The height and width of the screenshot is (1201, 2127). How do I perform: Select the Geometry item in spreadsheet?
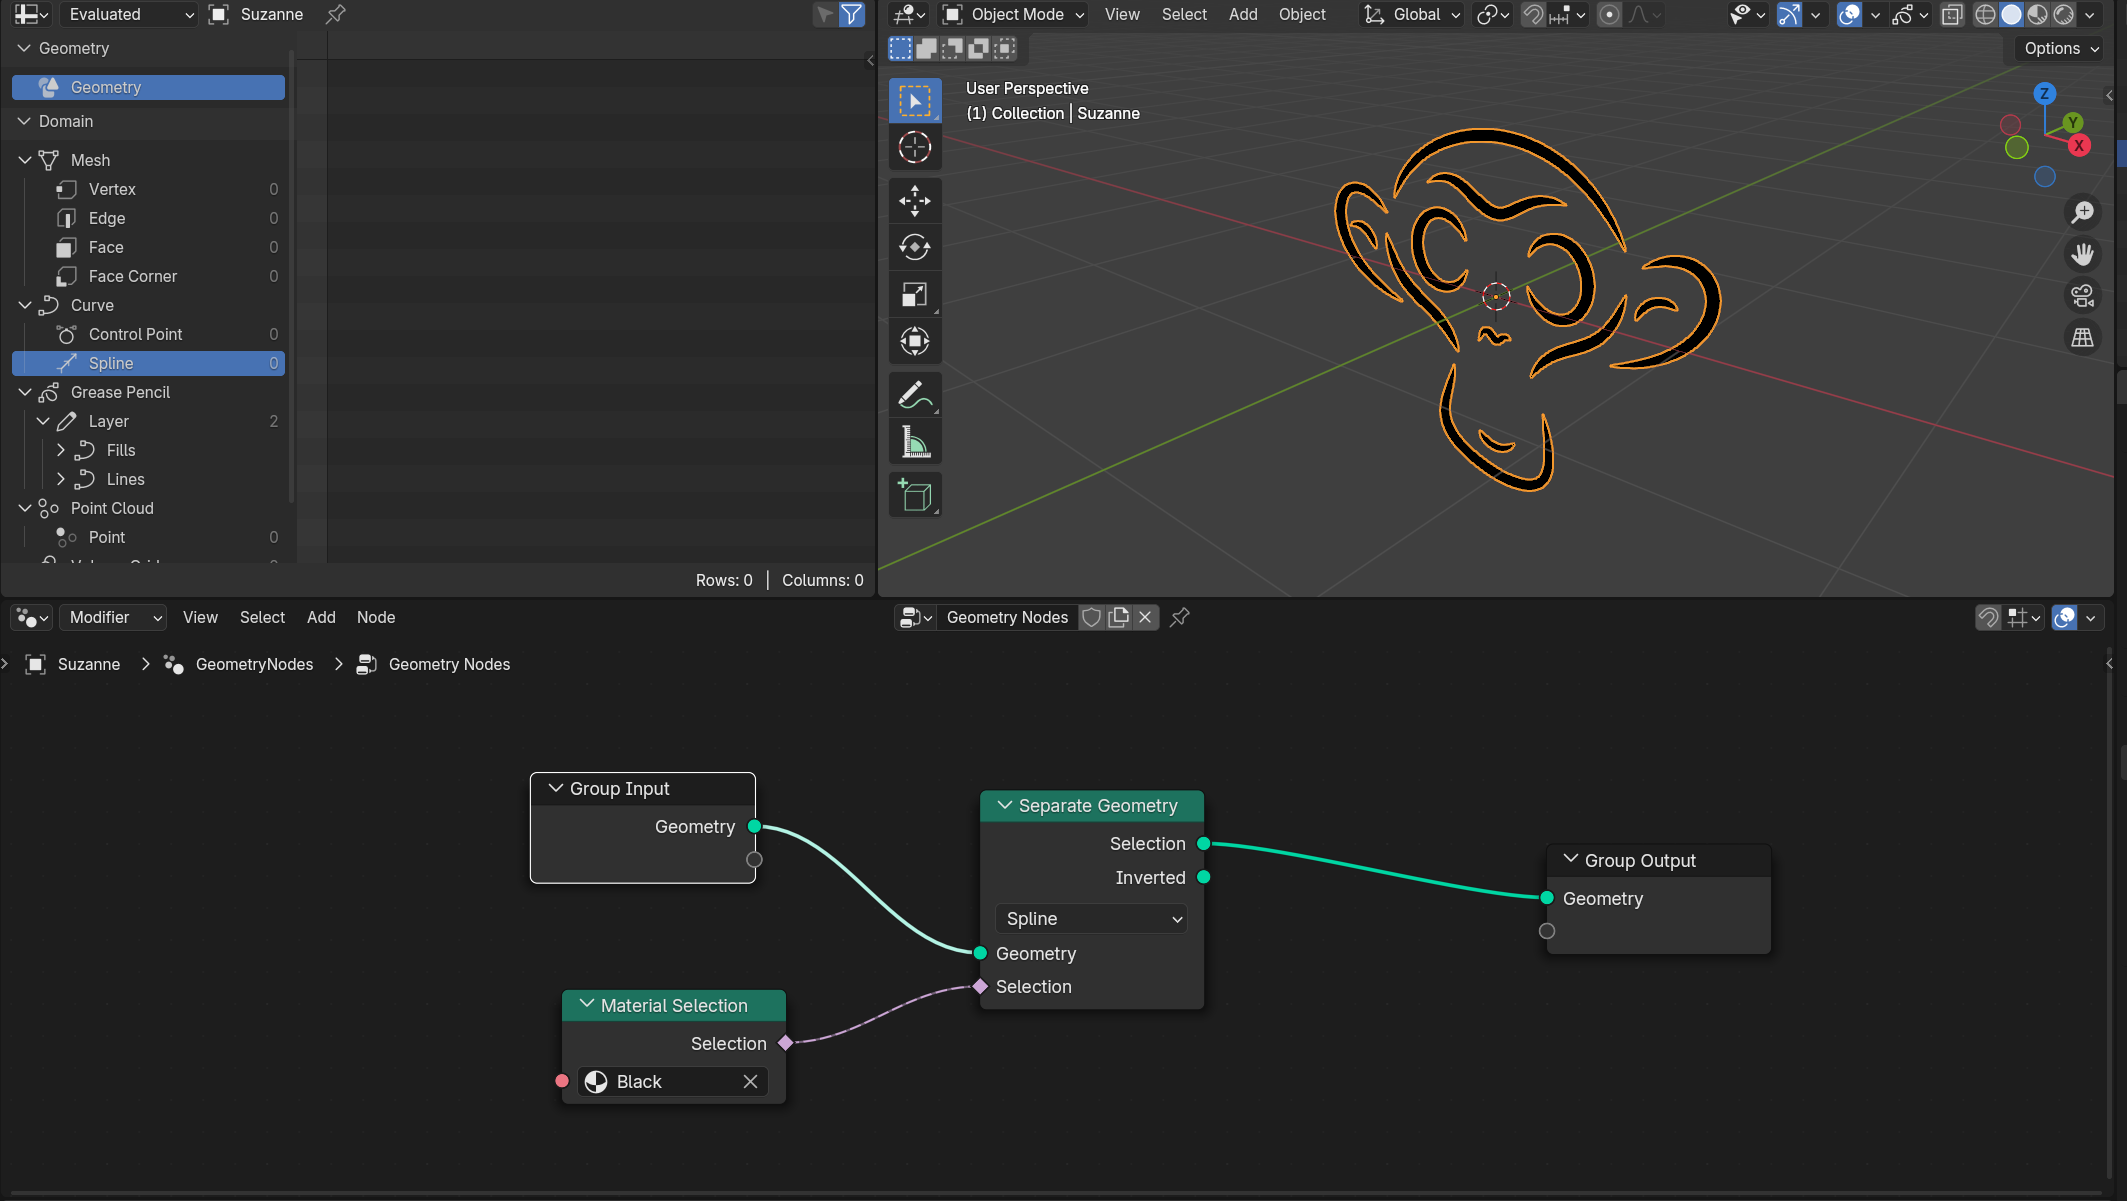pyautogui.click(x=148, y=87)
